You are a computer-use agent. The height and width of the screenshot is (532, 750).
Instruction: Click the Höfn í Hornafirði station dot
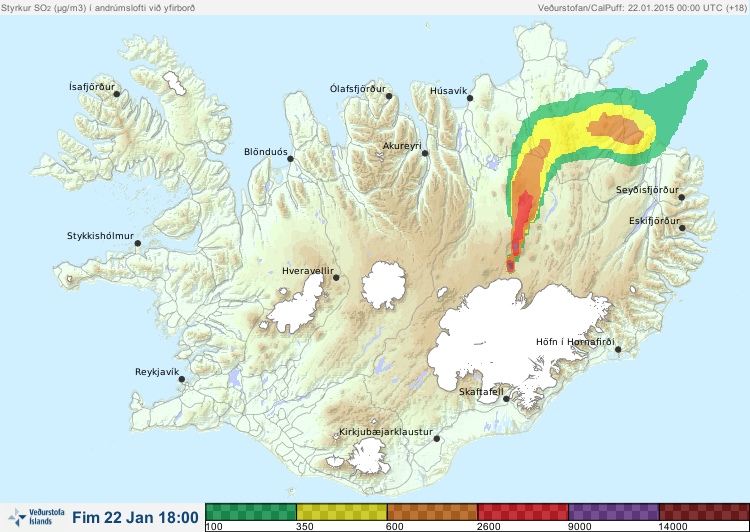618,350
